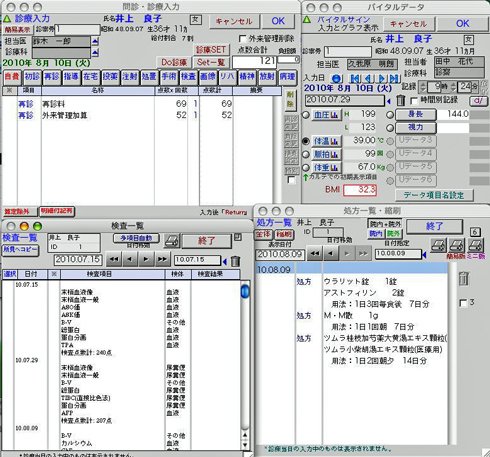
Task: Click the データ項目名設定 button
Action: coord(434,195)
